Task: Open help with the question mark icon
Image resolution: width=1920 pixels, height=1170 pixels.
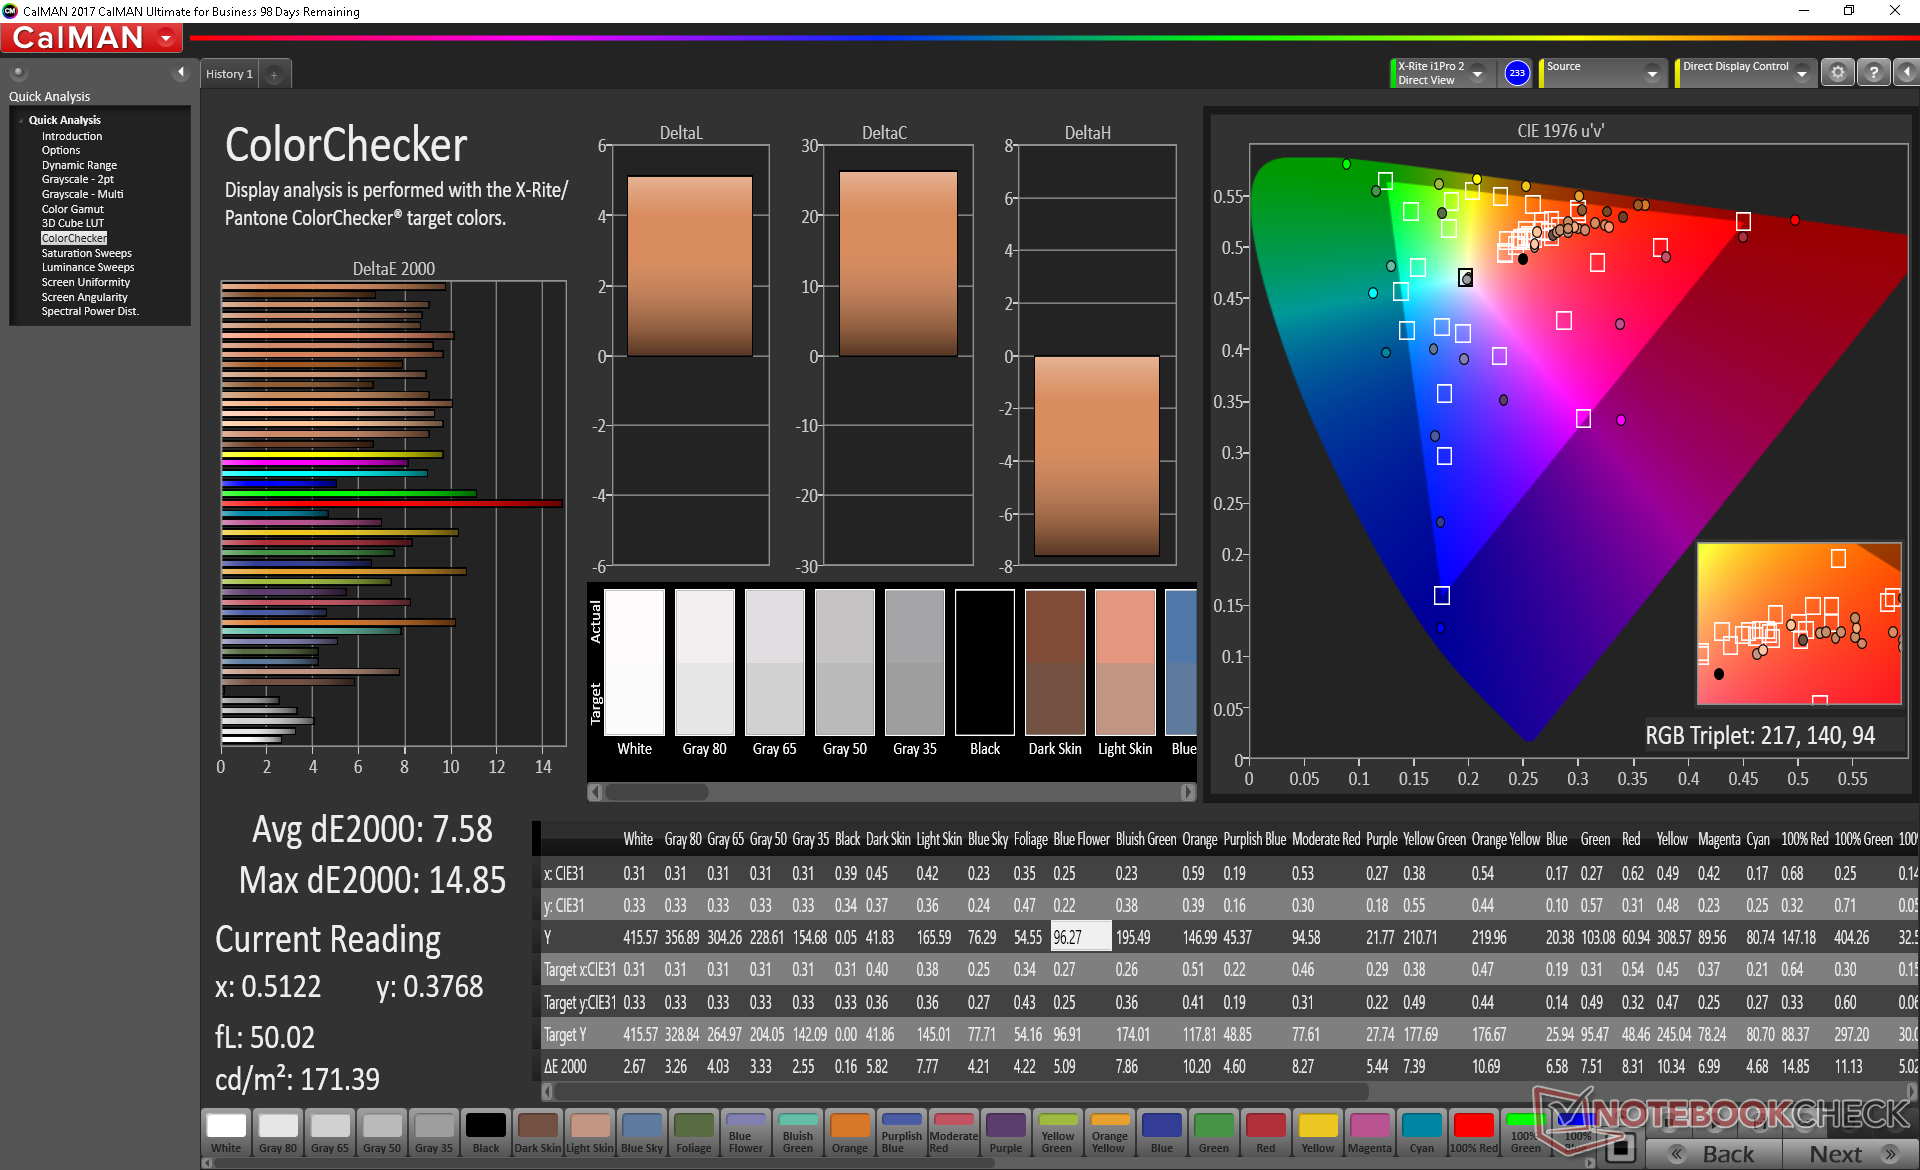Action: [x=1874, y=73]
